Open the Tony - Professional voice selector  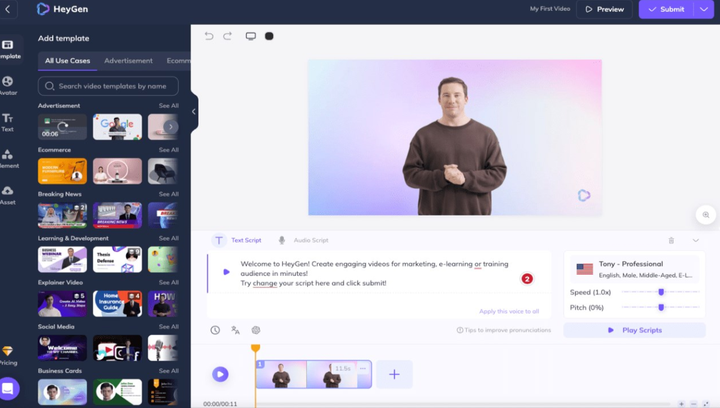[634, 269]
